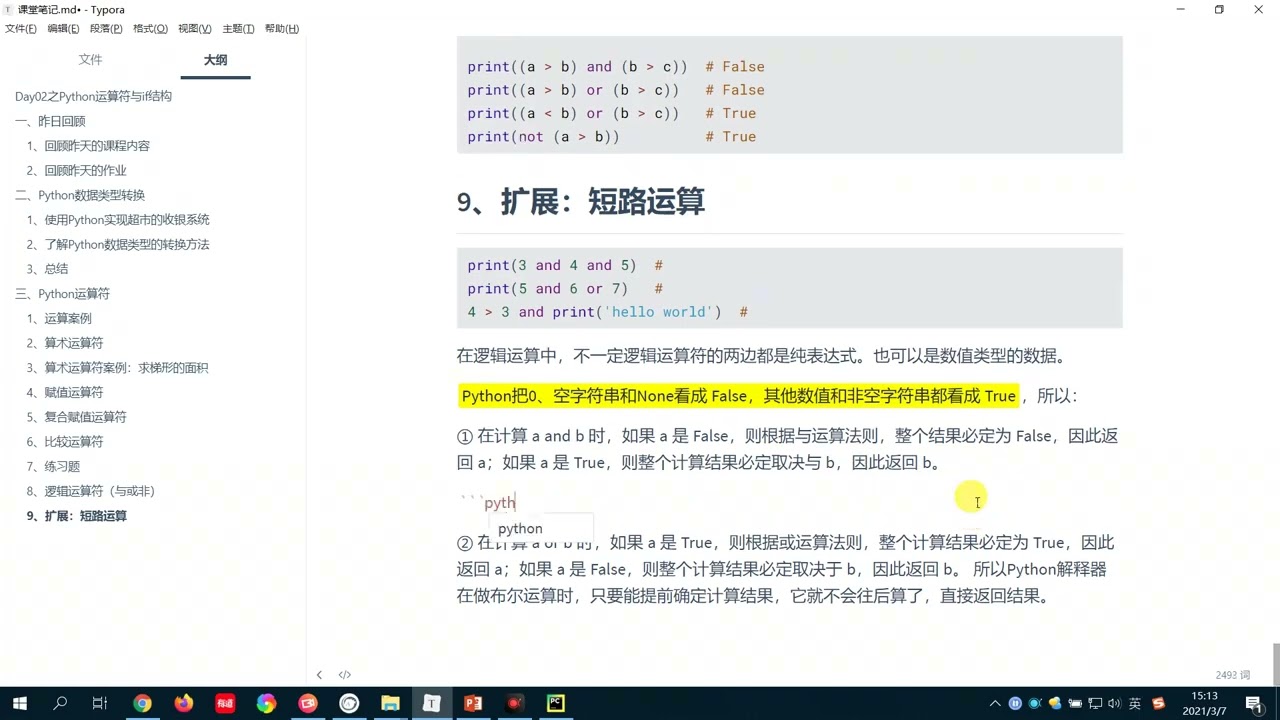Go to outline item 三、Python运算符
Screen dimensions: 1280x720
tap(62, 294)
